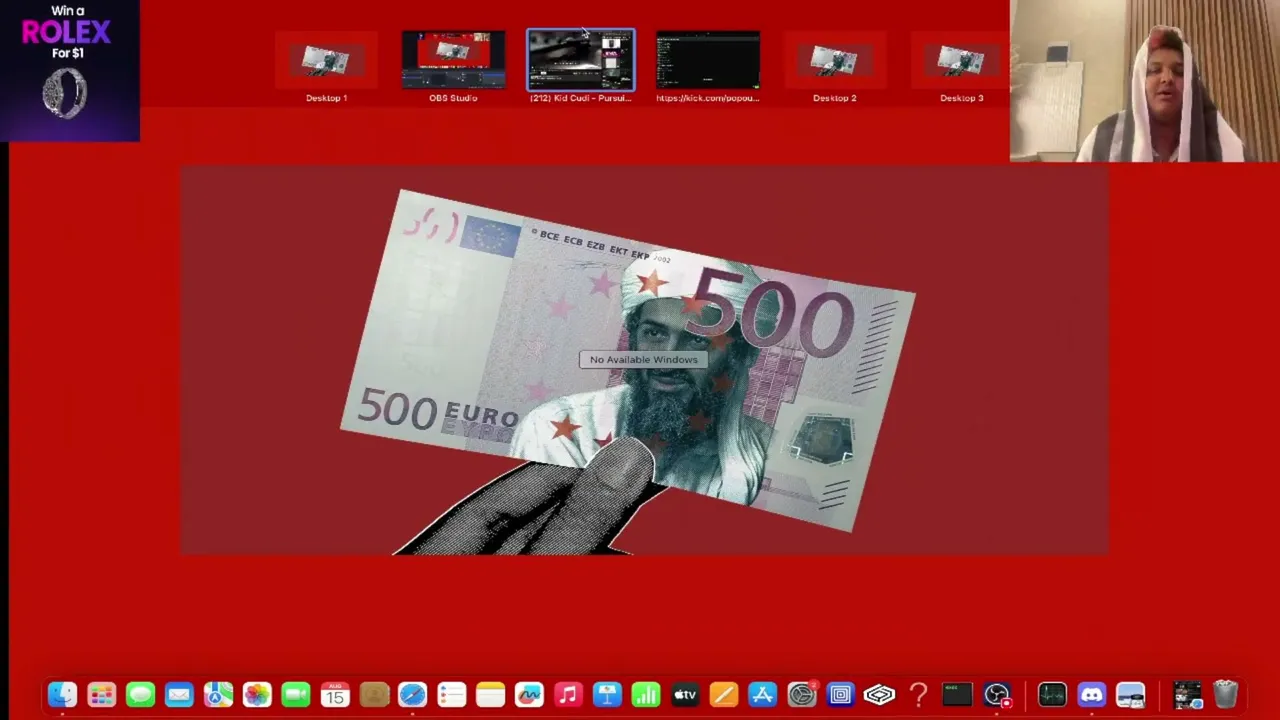The width and height of the screenshot is (1280, 720).
Task: Switch to the kick.com full-screen space
Action: click(x=708, y=67)
